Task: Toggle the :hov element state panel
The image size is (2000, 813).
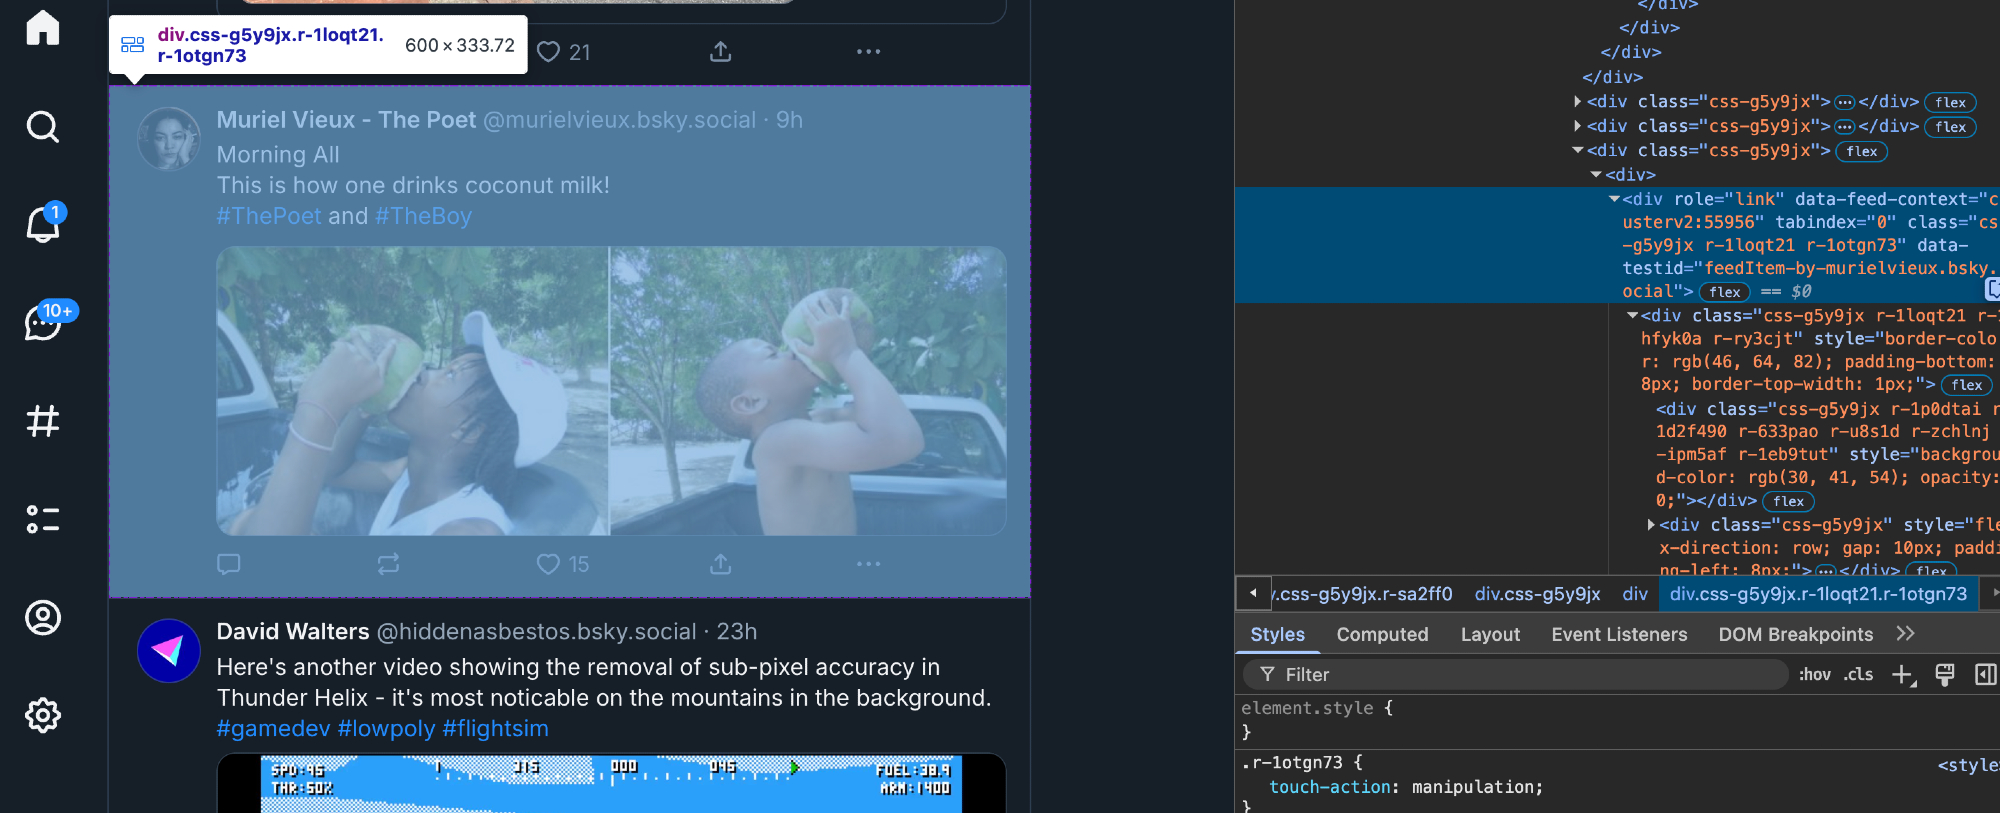Action: 1814,675
